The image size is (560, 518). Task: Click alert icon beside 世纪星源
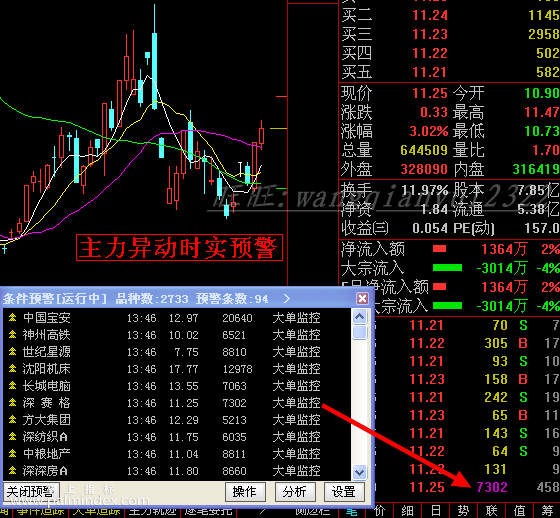(12, 352)
